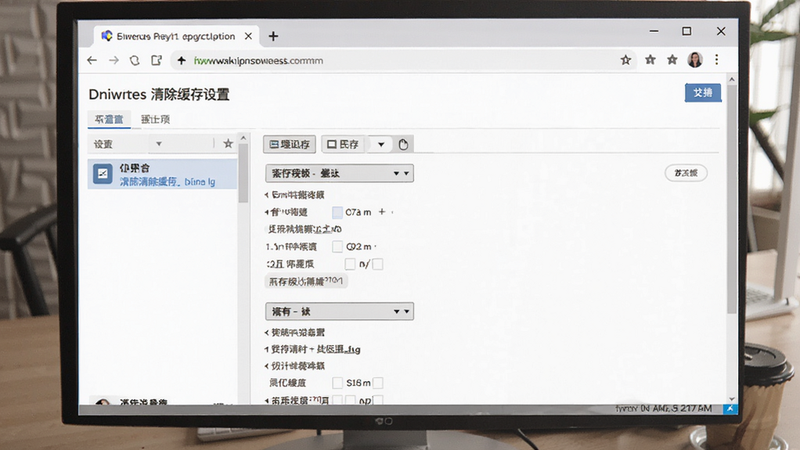Image resolution: width=800 pixels, height=450 pixels.
Task: Click the address bar URL text
Action: click(x=258, y=61)
